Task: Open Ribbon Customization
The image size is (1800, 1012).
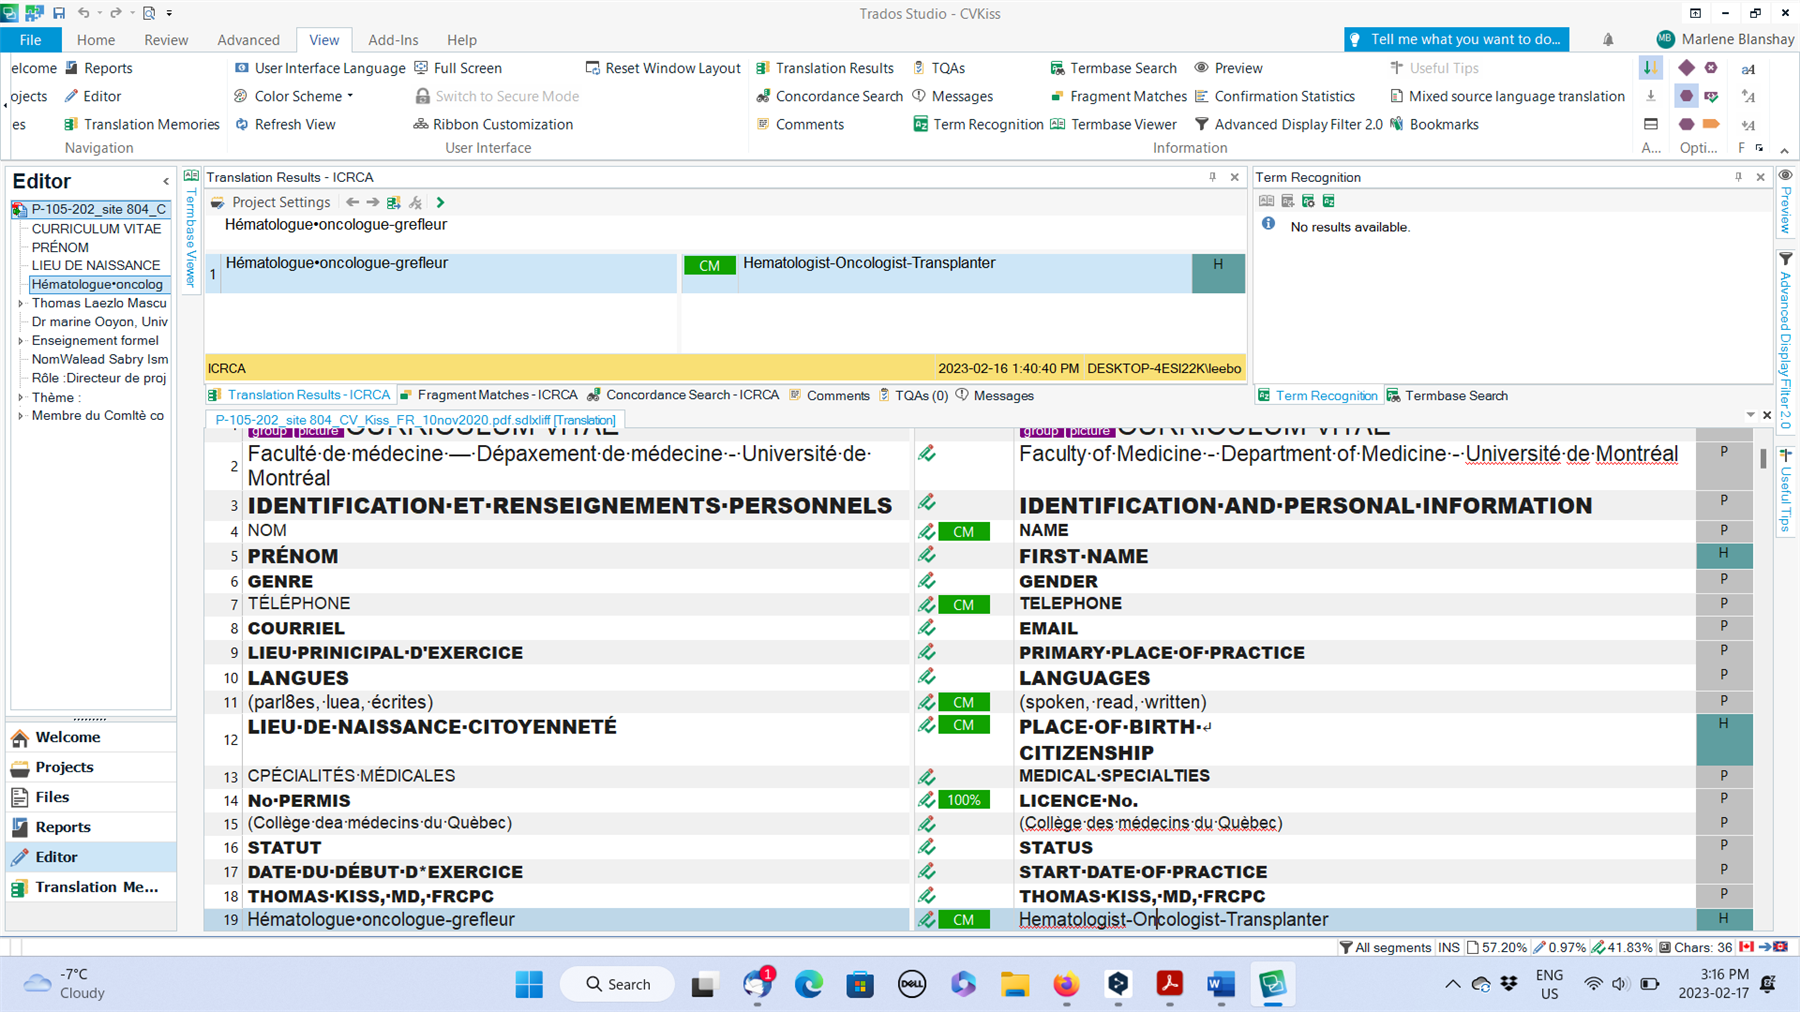Action: (493, 124)
